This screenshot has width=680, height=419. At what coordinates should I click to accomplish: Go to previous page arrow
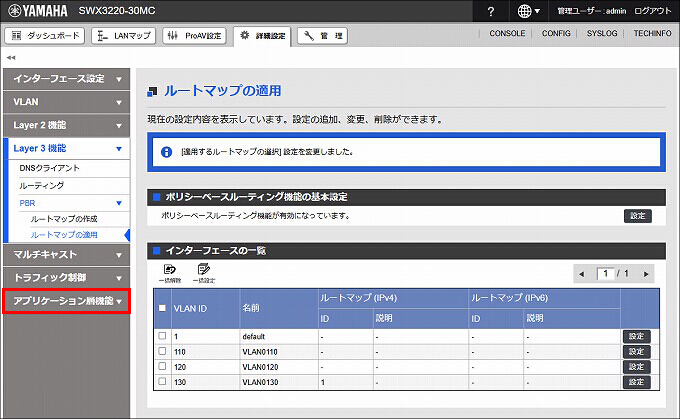click(582, 274)
